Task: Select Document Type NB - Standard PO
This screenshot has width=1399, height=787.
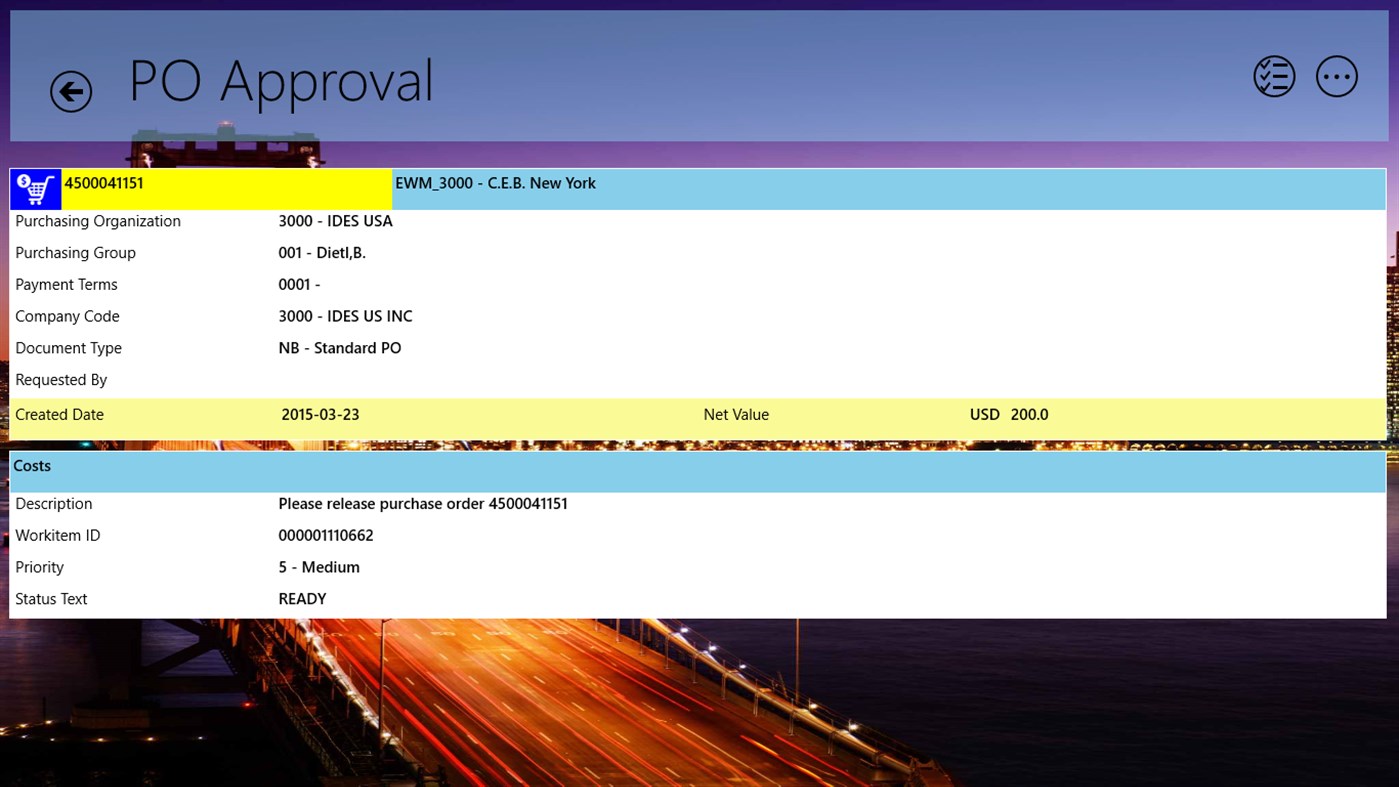Action: pos(340,347)
